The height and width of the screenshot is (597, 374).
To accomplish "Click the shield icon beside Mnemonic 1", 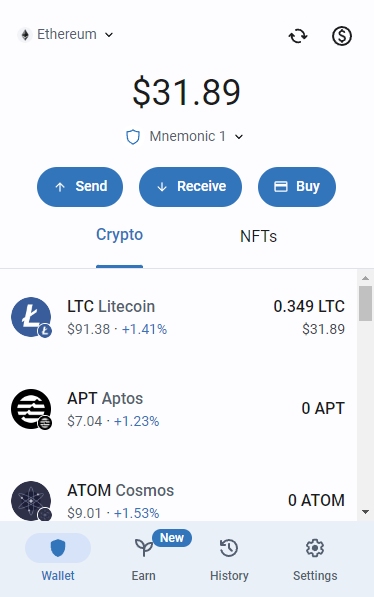I will pyautogui.click(x=133, y=137).
